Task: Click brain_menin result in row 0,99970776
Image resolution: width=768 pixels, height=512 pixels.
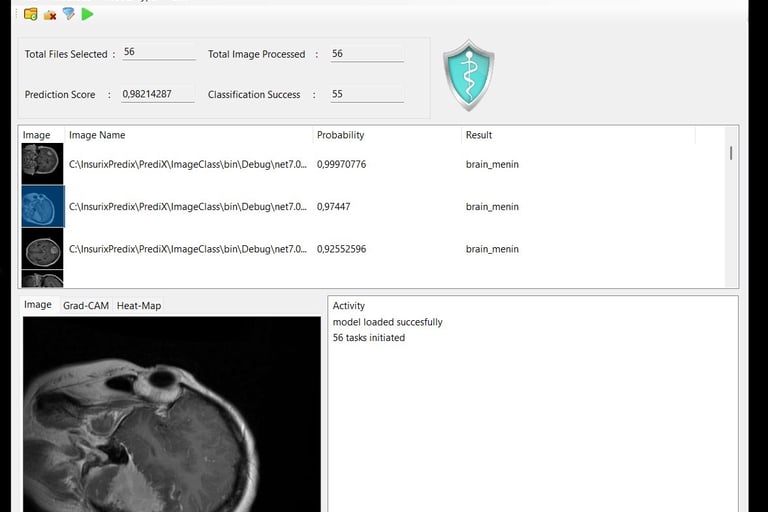Action: (x=492, y=165)
